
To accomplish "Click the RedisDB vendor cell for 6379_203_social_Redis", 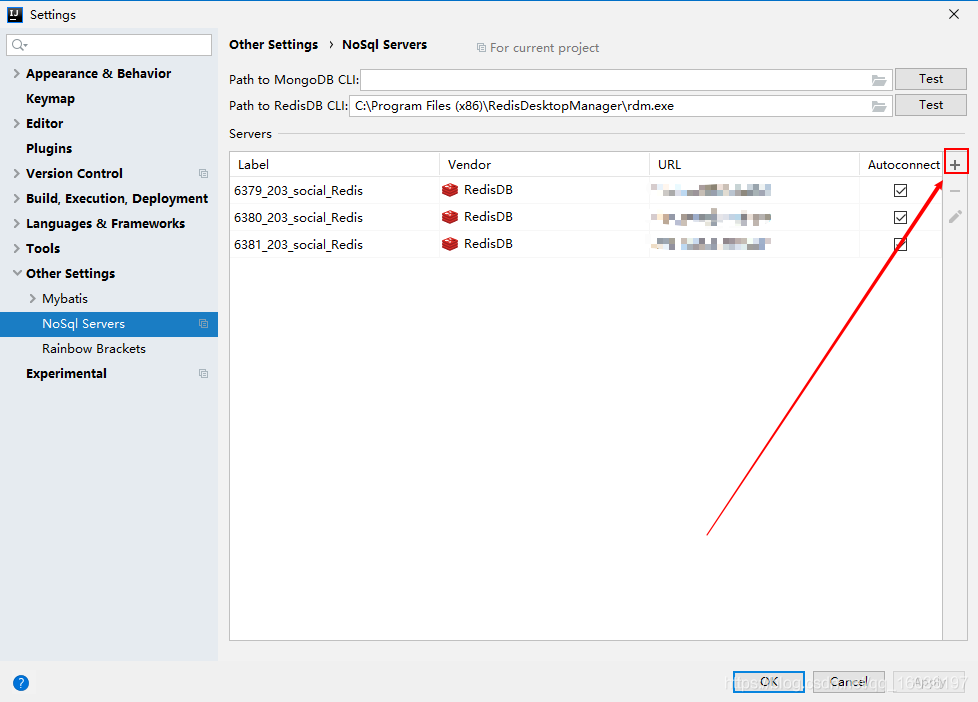I will pos(545,190).
